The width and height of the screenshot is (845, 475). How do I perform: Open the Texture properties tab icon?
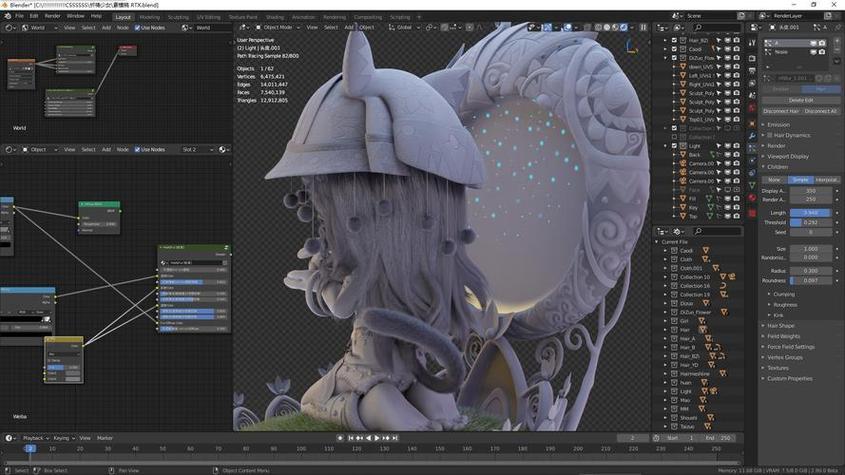[x=752, y=213]
